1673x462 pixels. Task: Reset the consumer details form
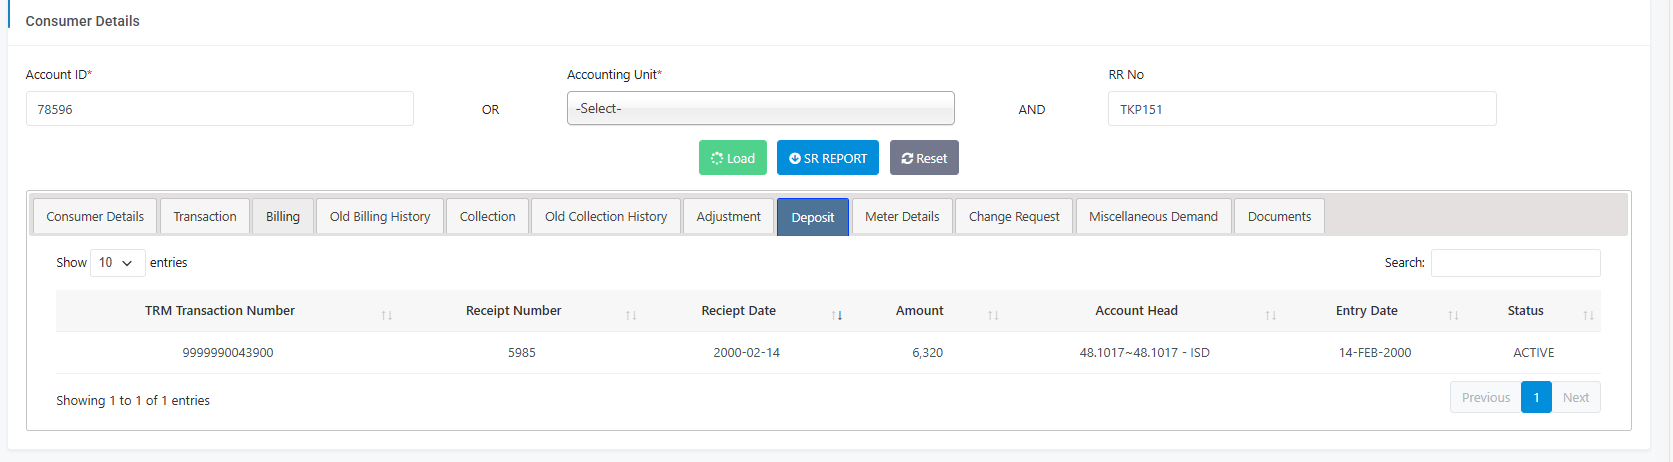pyautogui.click(x=924, y=158)
